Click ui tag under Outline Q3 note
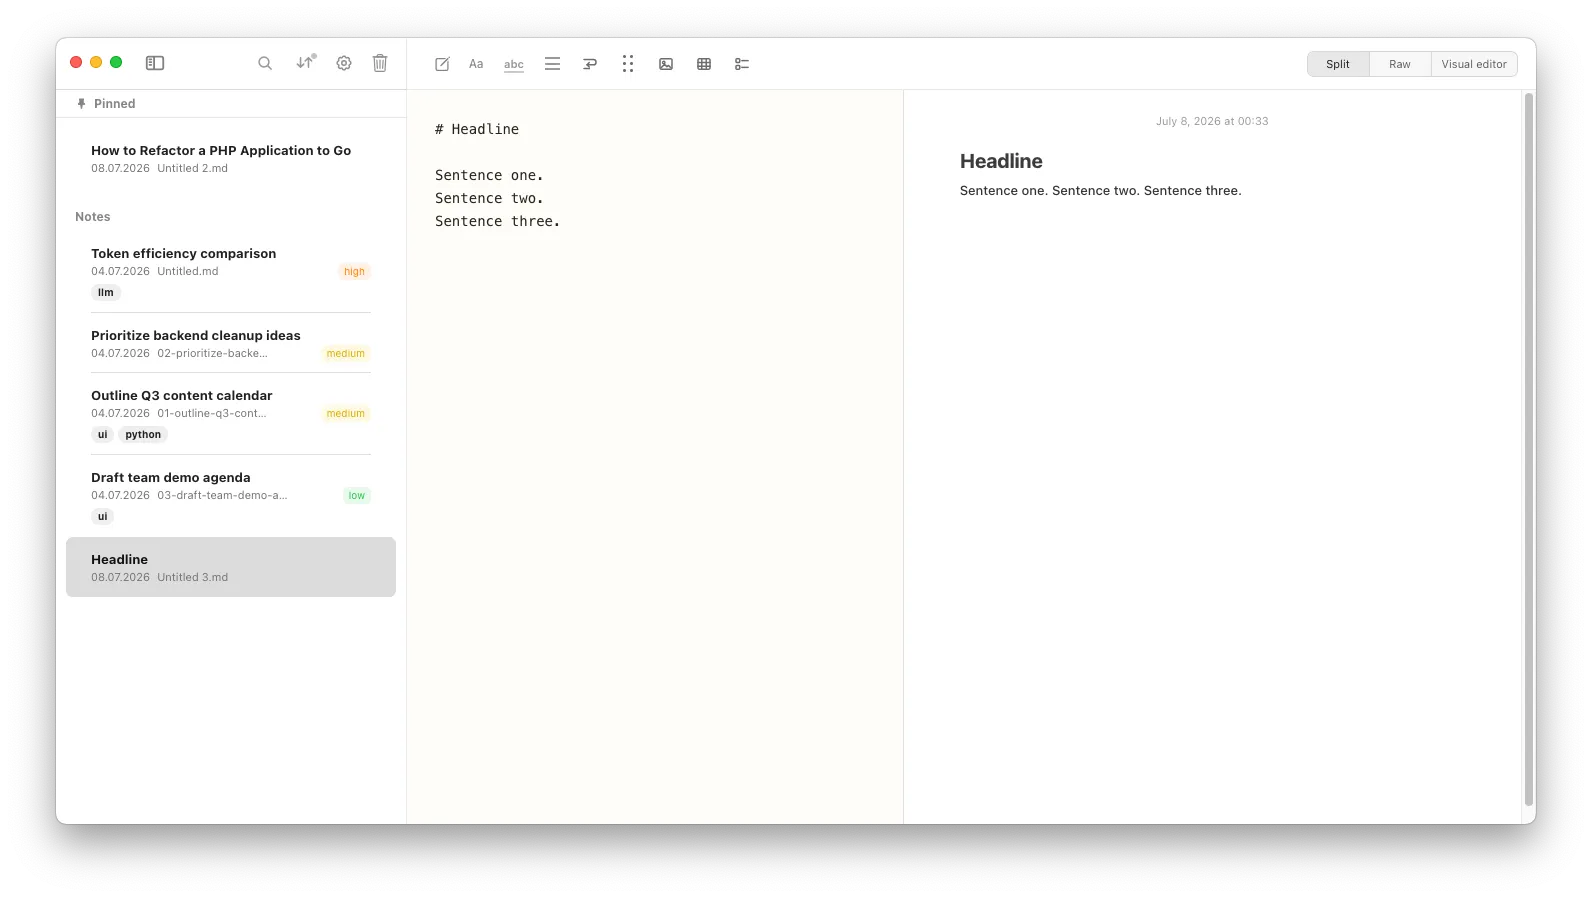 102,434
